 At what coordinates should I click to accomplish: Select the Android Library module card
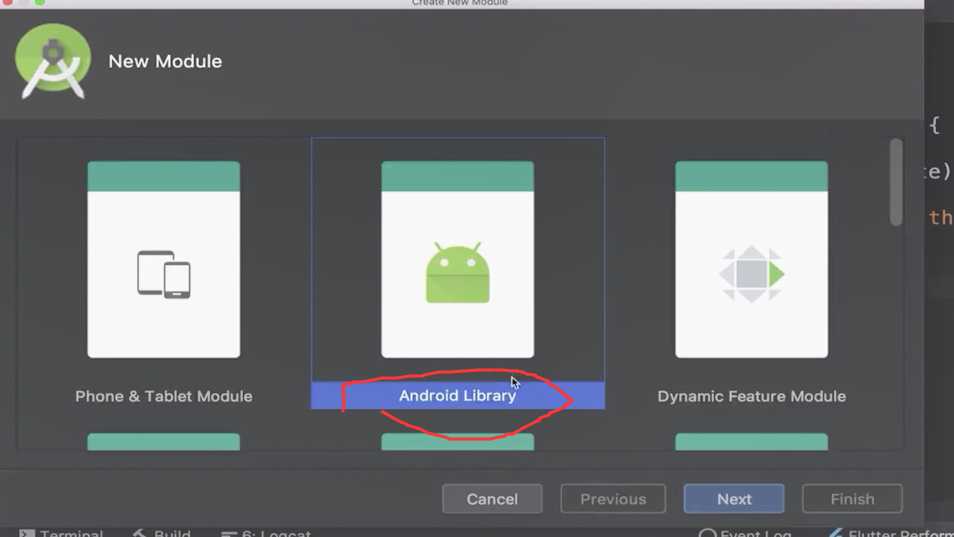point(458,273)
